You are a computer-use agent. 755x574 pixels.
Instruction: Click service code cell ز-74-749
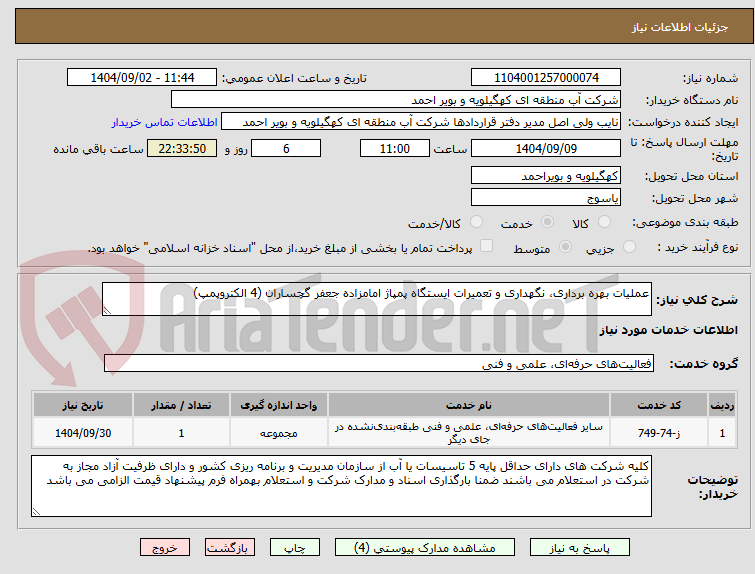point(658,433)
